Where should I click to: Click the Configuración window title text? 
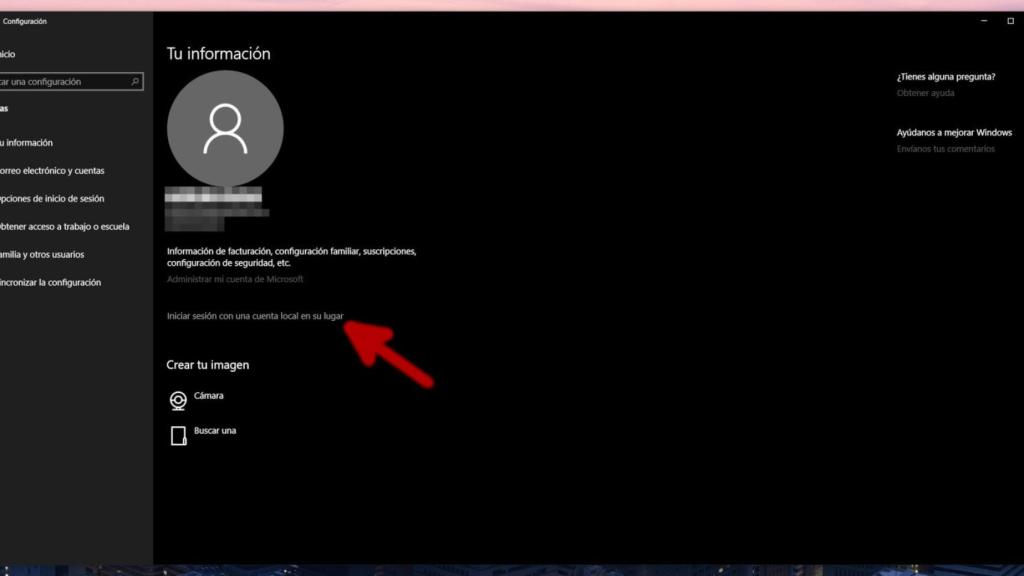[x=25, y=21]
